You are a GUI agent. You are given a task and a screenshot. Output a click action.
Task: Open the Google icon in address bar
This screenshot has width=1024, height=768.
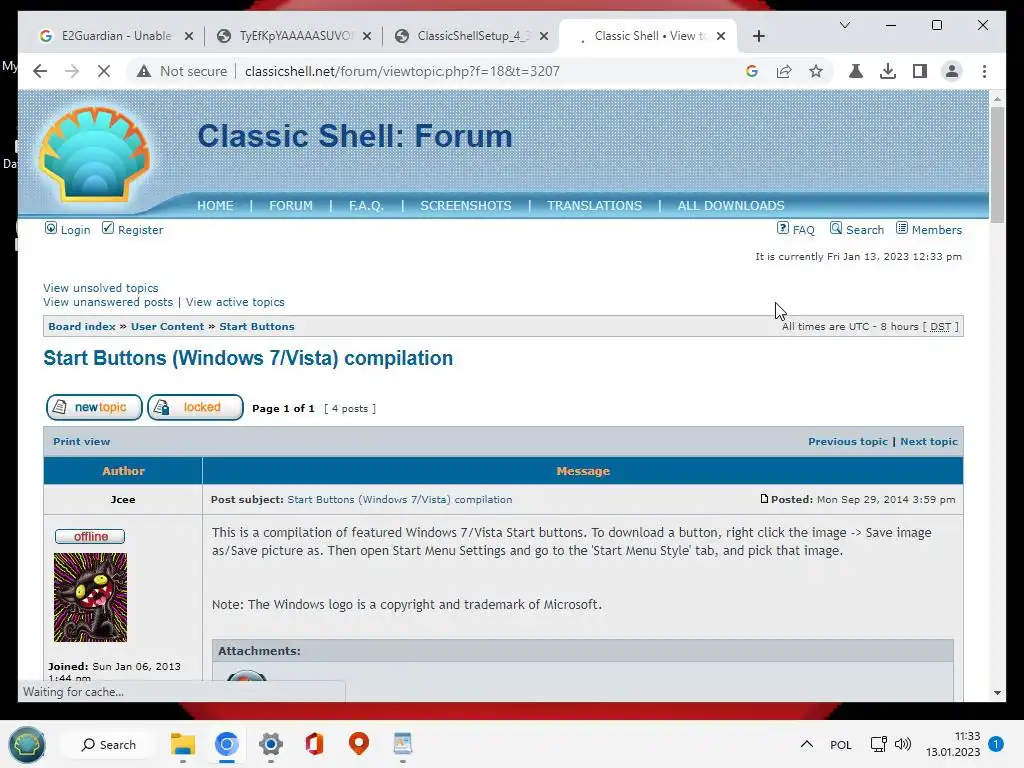tap(752, 71)
